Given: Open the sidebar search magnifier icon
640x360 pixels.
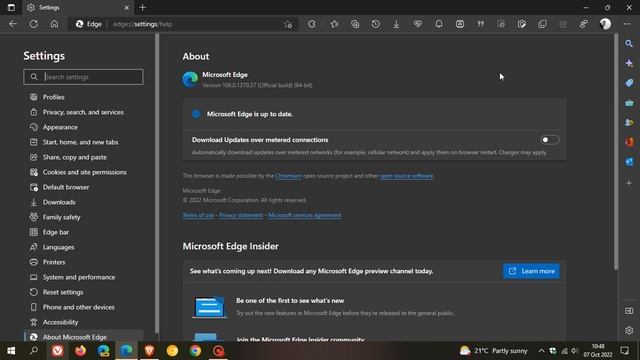Looking at the screenshot, I should [x=629, y=43].
